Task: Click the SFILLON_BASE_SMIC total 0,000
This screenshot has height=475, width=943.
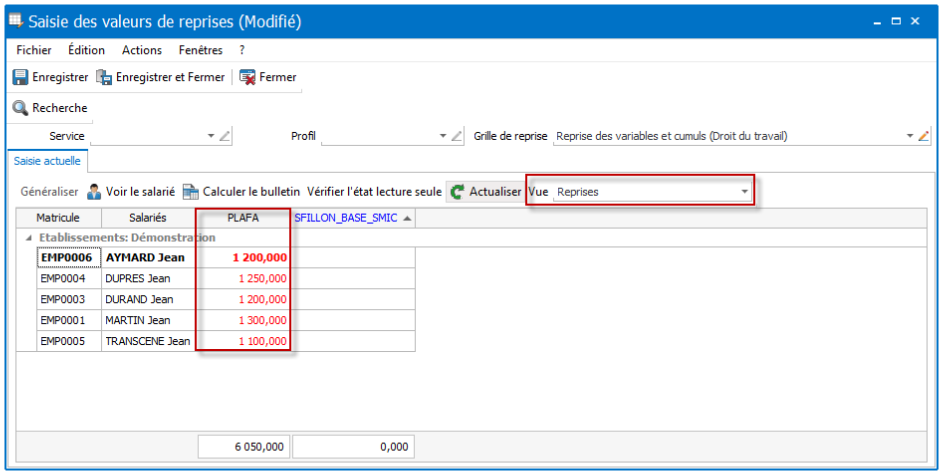Action: tap(354, 447)
